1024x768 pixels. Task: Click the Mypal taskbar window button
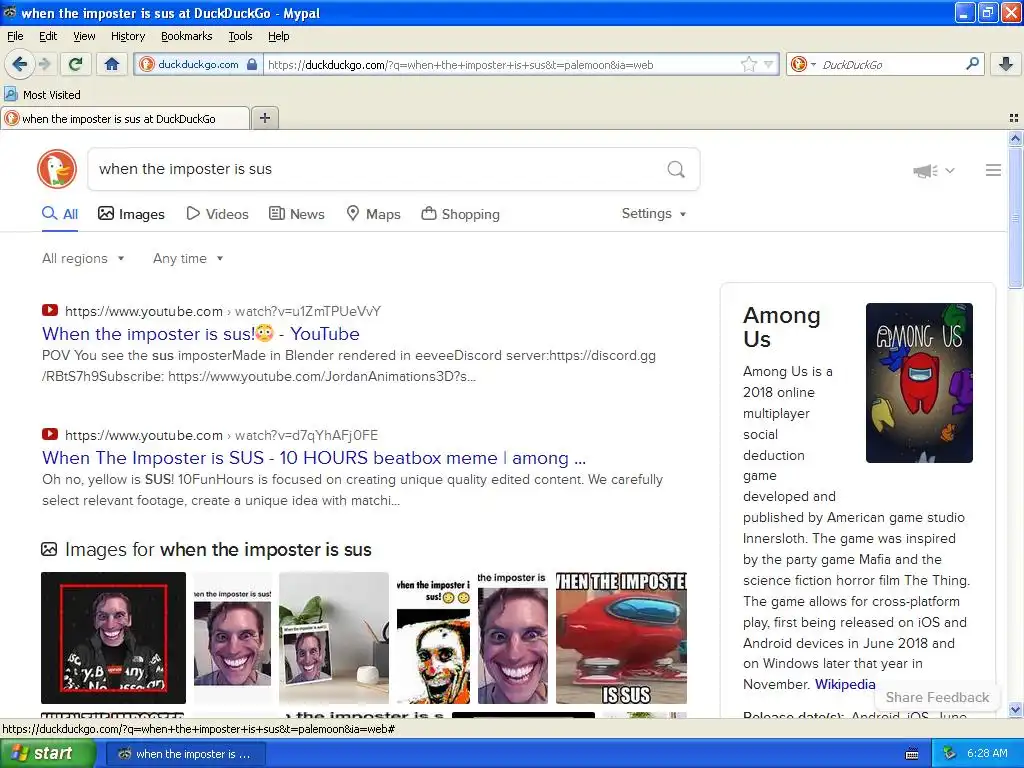185,754
